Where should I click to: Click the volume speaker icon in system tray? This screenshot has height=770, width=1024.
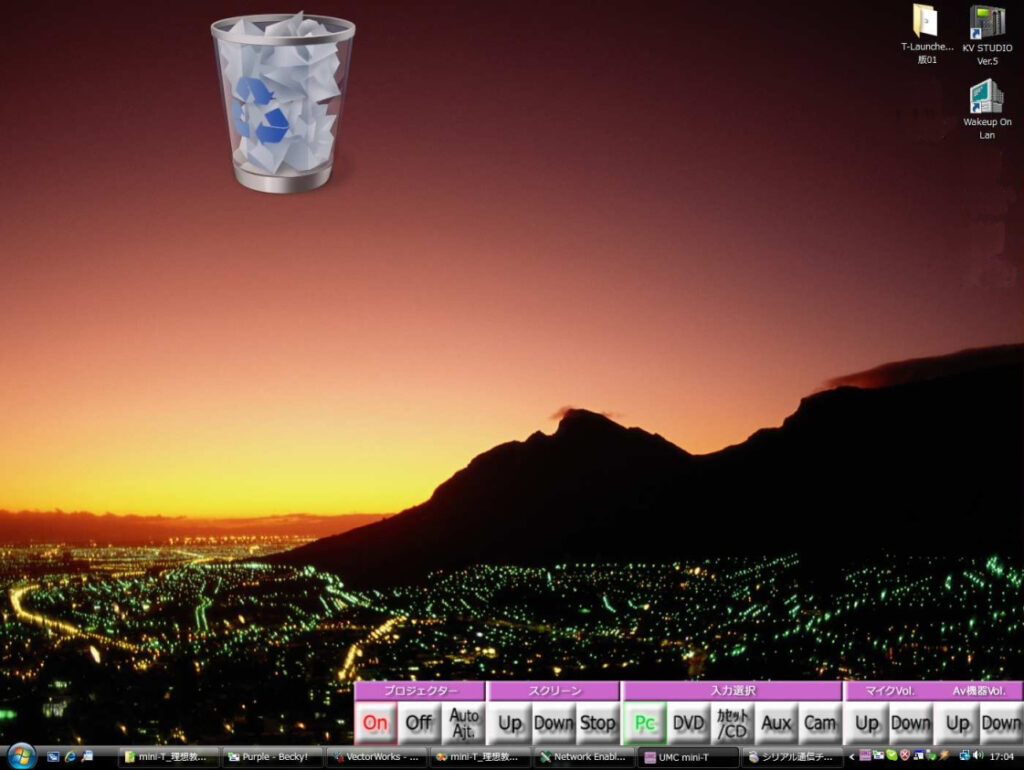point(977,756)
